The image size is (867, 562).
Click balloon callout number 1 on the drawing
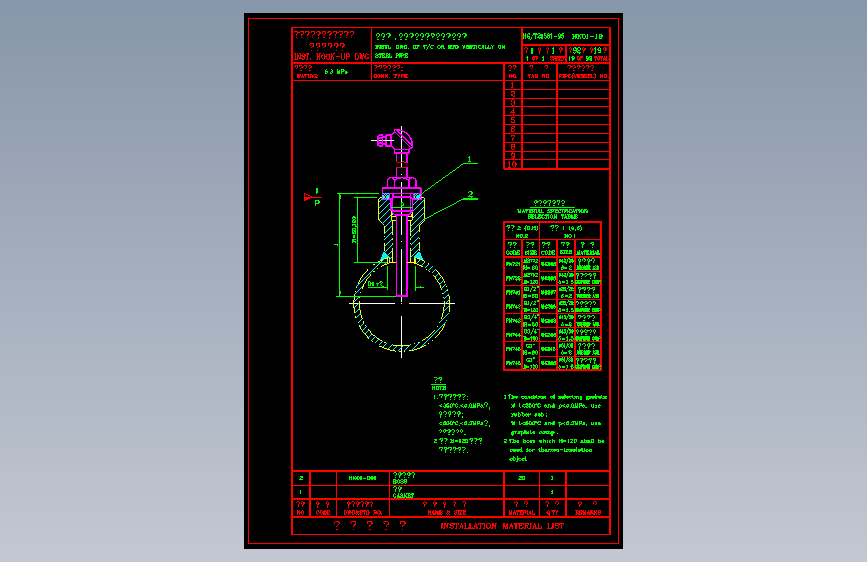469,159
